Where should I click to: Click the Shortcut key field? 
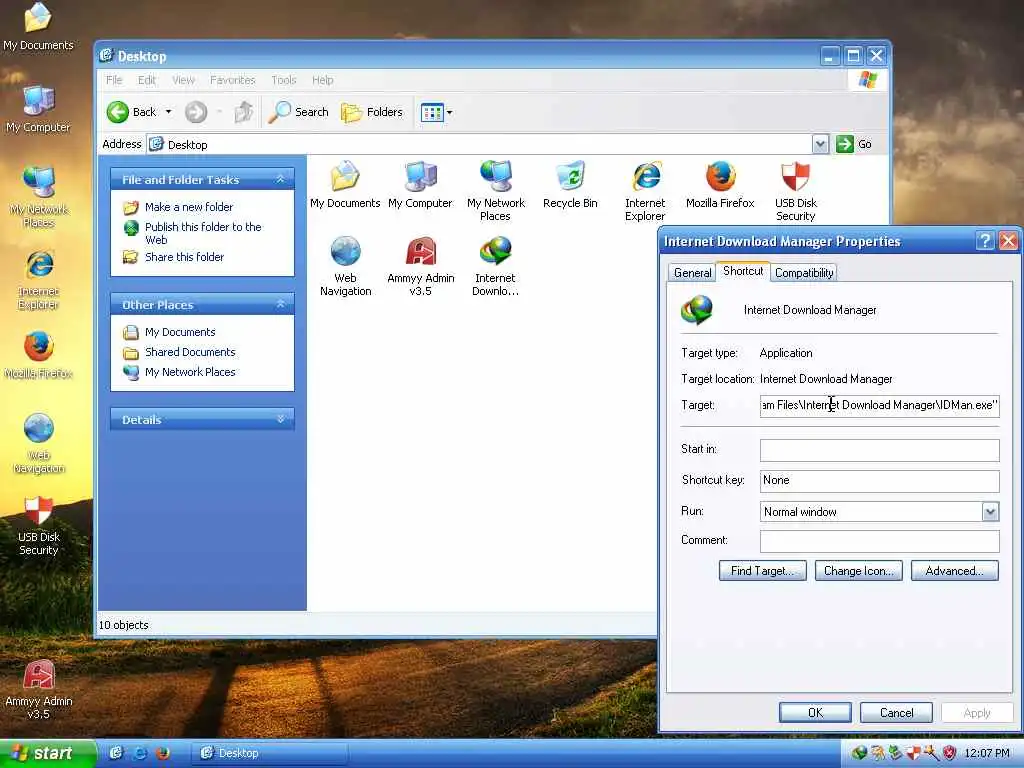[879, 481]
